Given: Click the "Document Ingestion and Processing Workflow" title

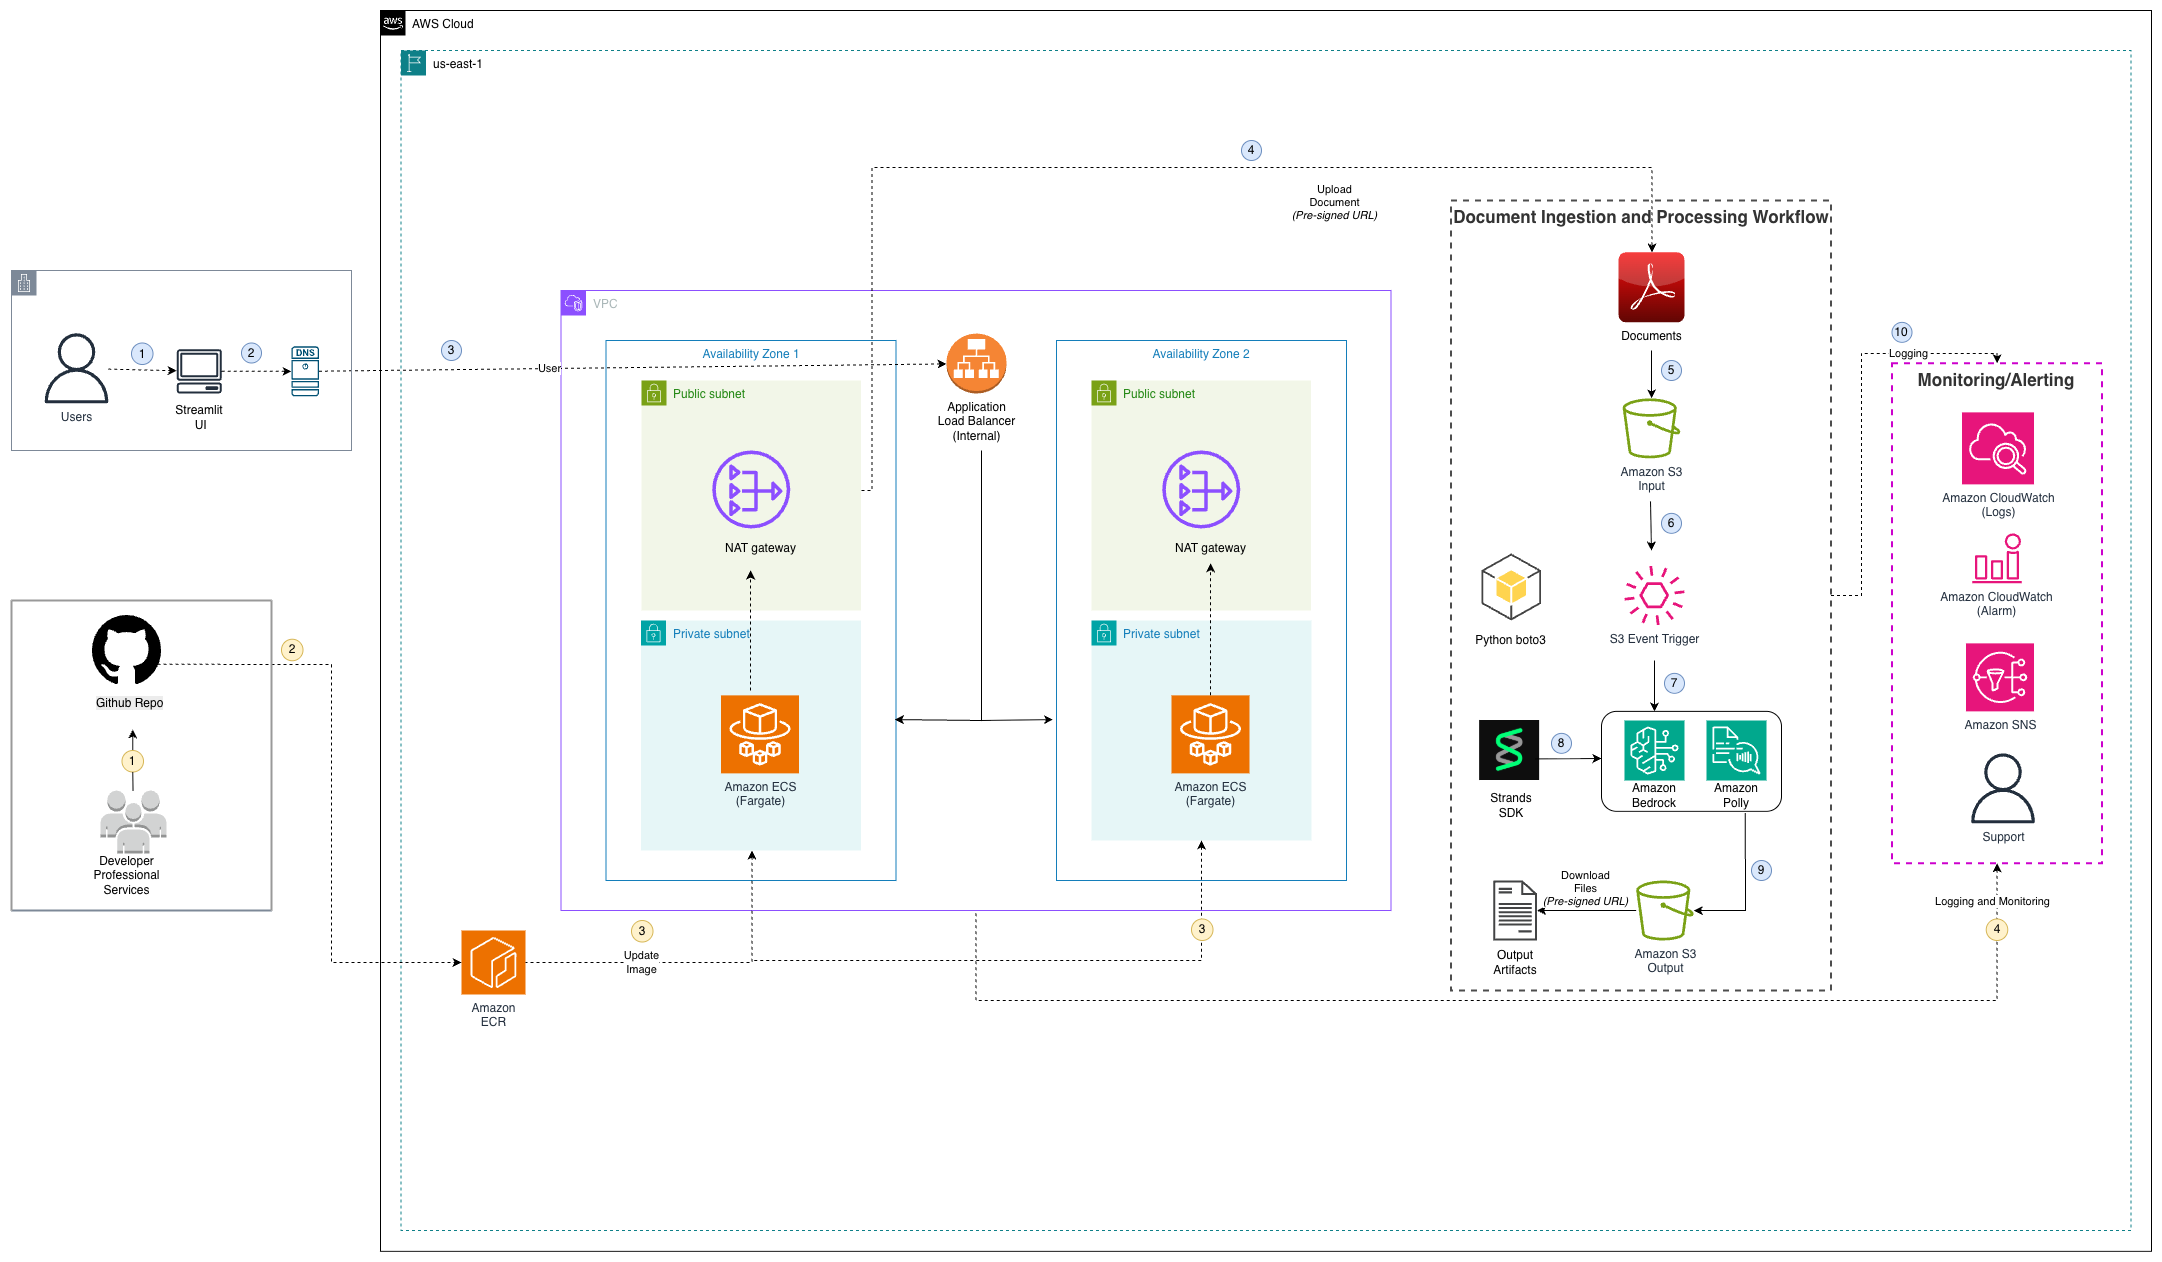Looking at the screenshot, I should pos(1641,217).
